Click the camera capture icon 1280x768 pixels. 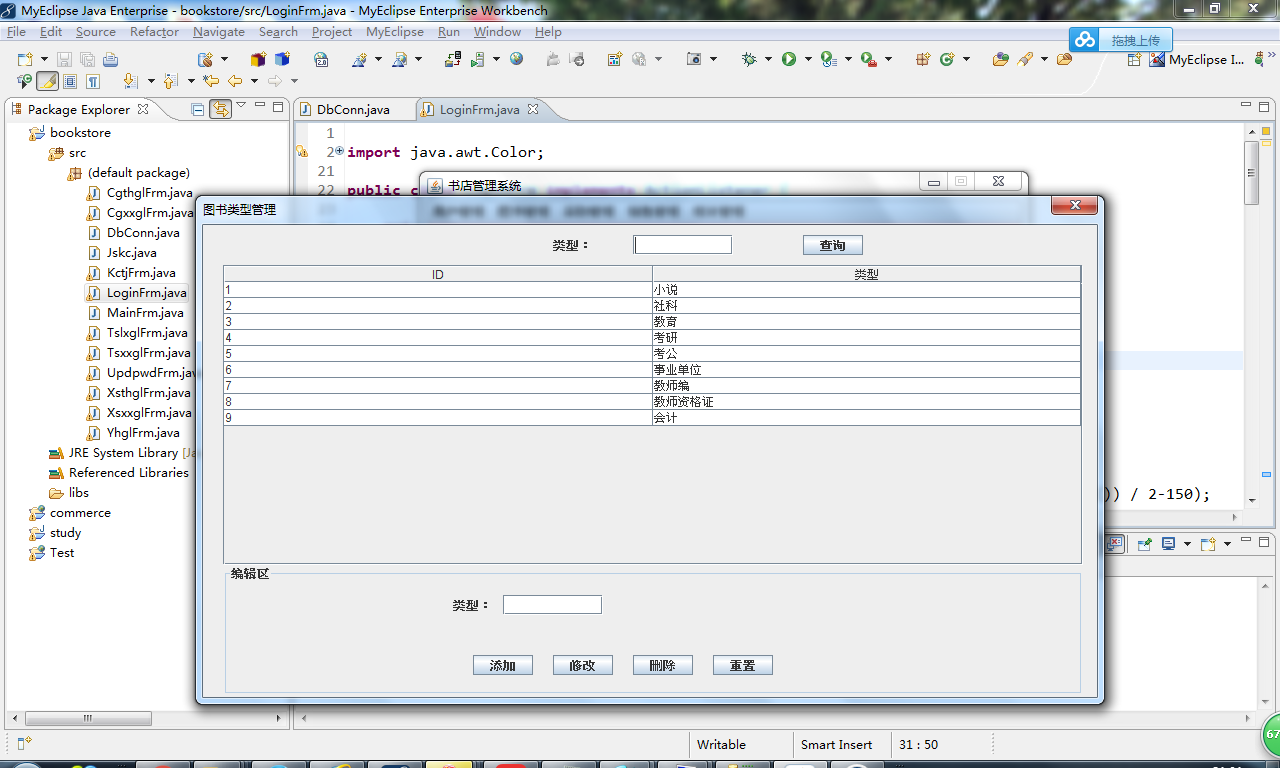(x=694, y=59)
